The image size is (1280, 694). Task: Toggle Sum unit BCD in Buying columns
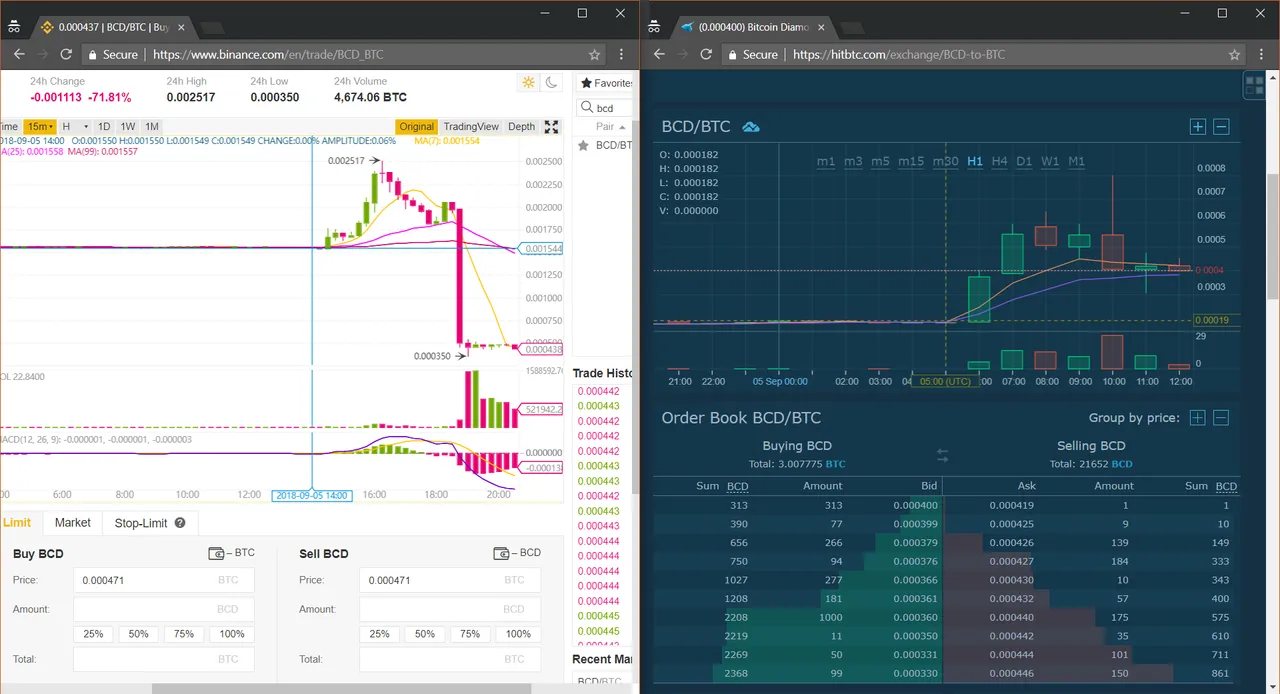tap(737, 486)
